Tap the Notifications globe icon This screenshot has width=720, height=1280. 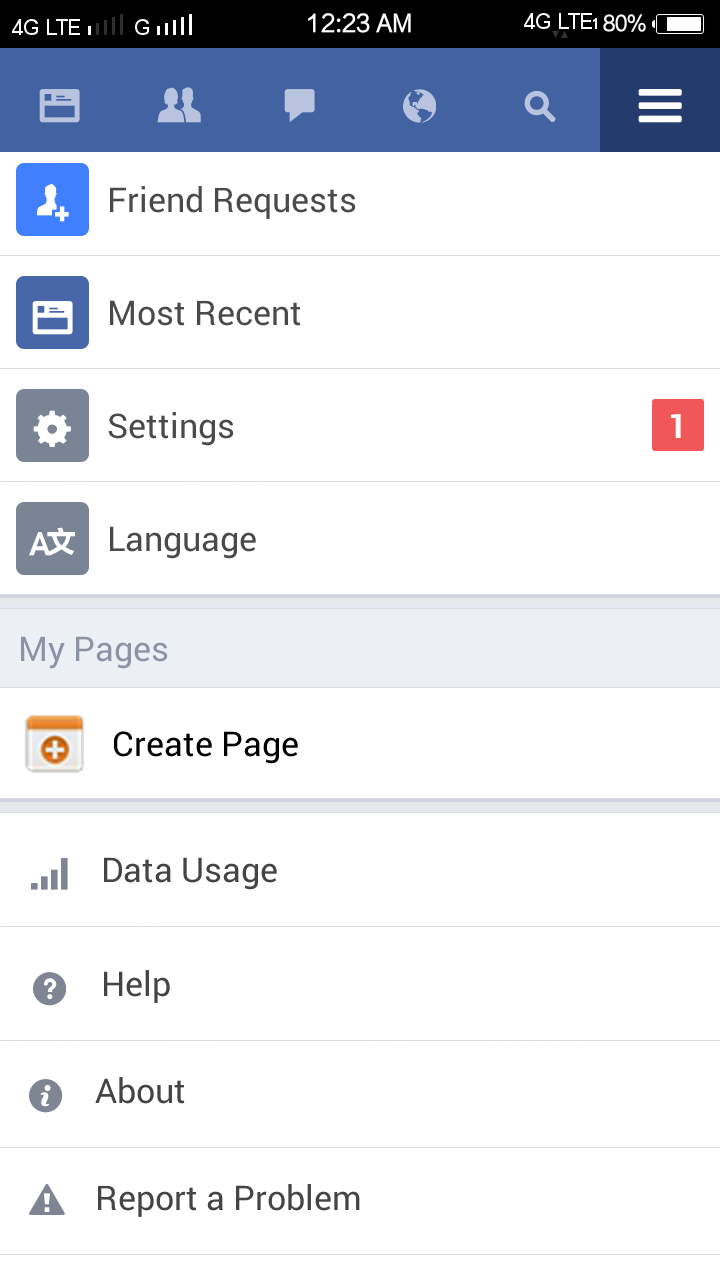pos(420,105)
